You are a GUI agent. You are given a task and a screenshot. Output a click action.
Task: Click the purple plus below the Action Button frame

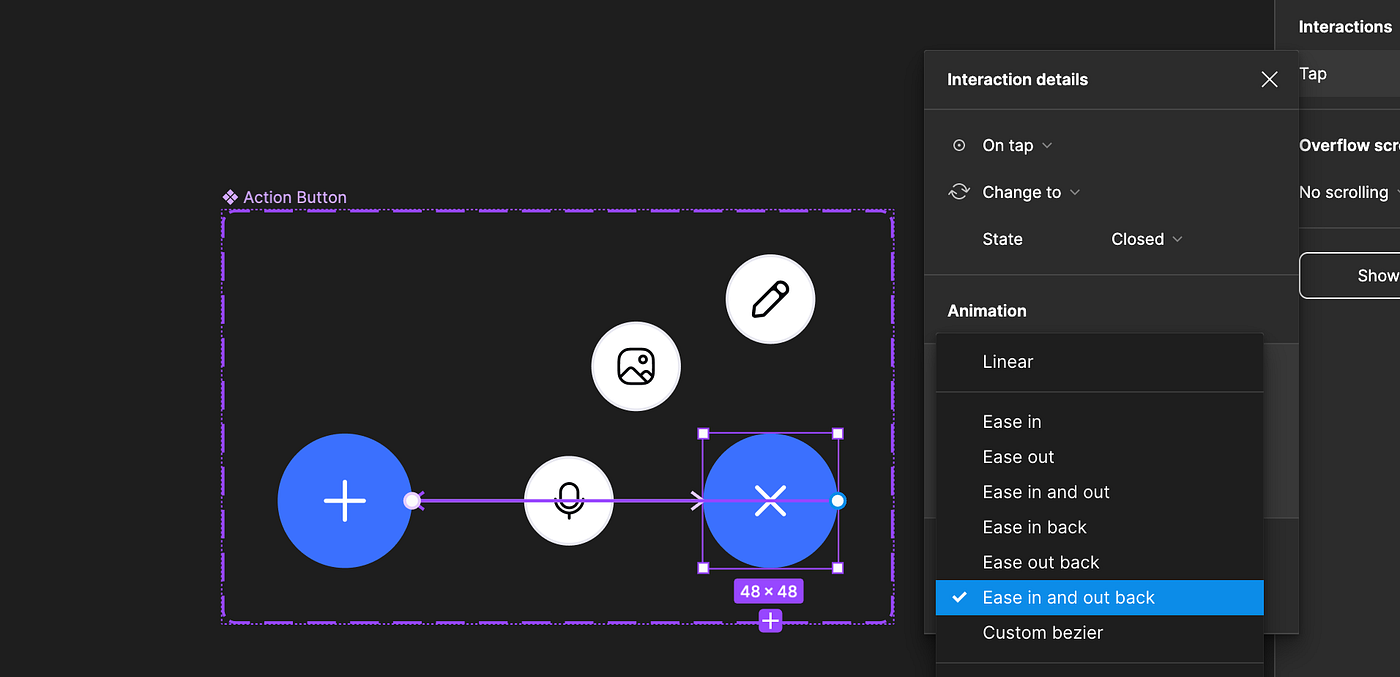770,621
